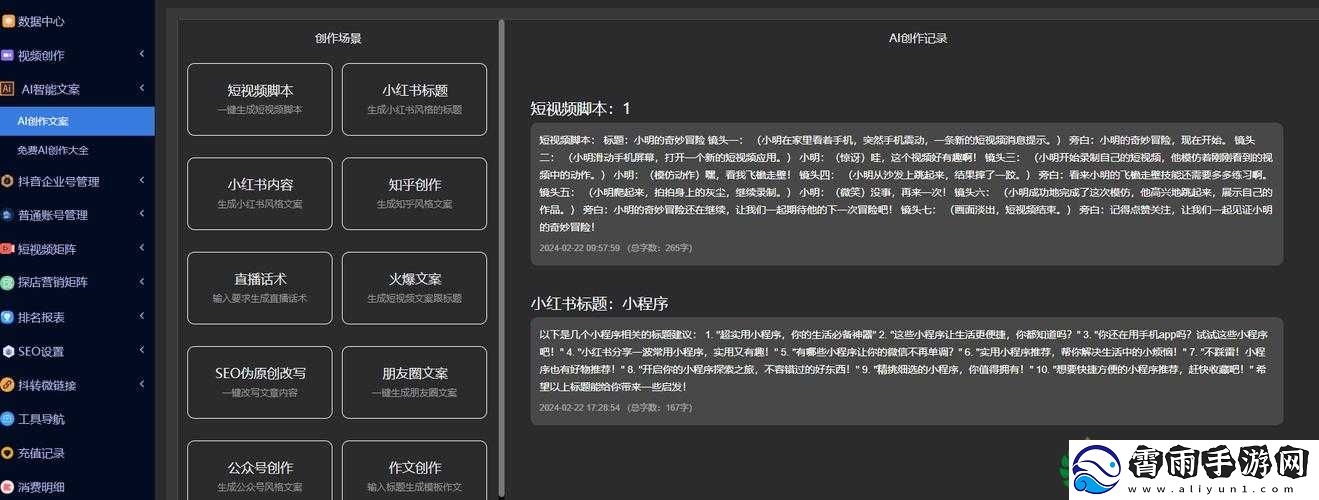Click the 排名报表 sidebar icon

(8, 317)
